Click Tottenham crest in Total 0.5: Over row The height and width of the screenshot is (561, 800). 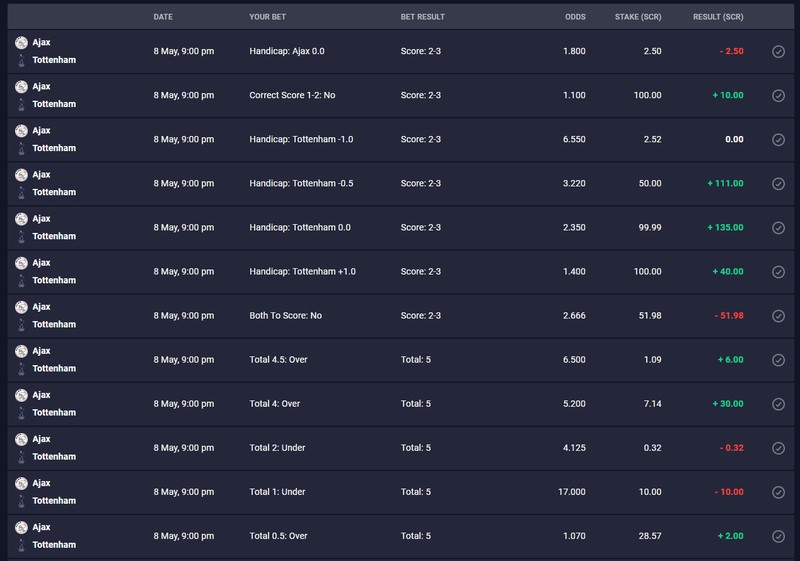coord(21,545)
